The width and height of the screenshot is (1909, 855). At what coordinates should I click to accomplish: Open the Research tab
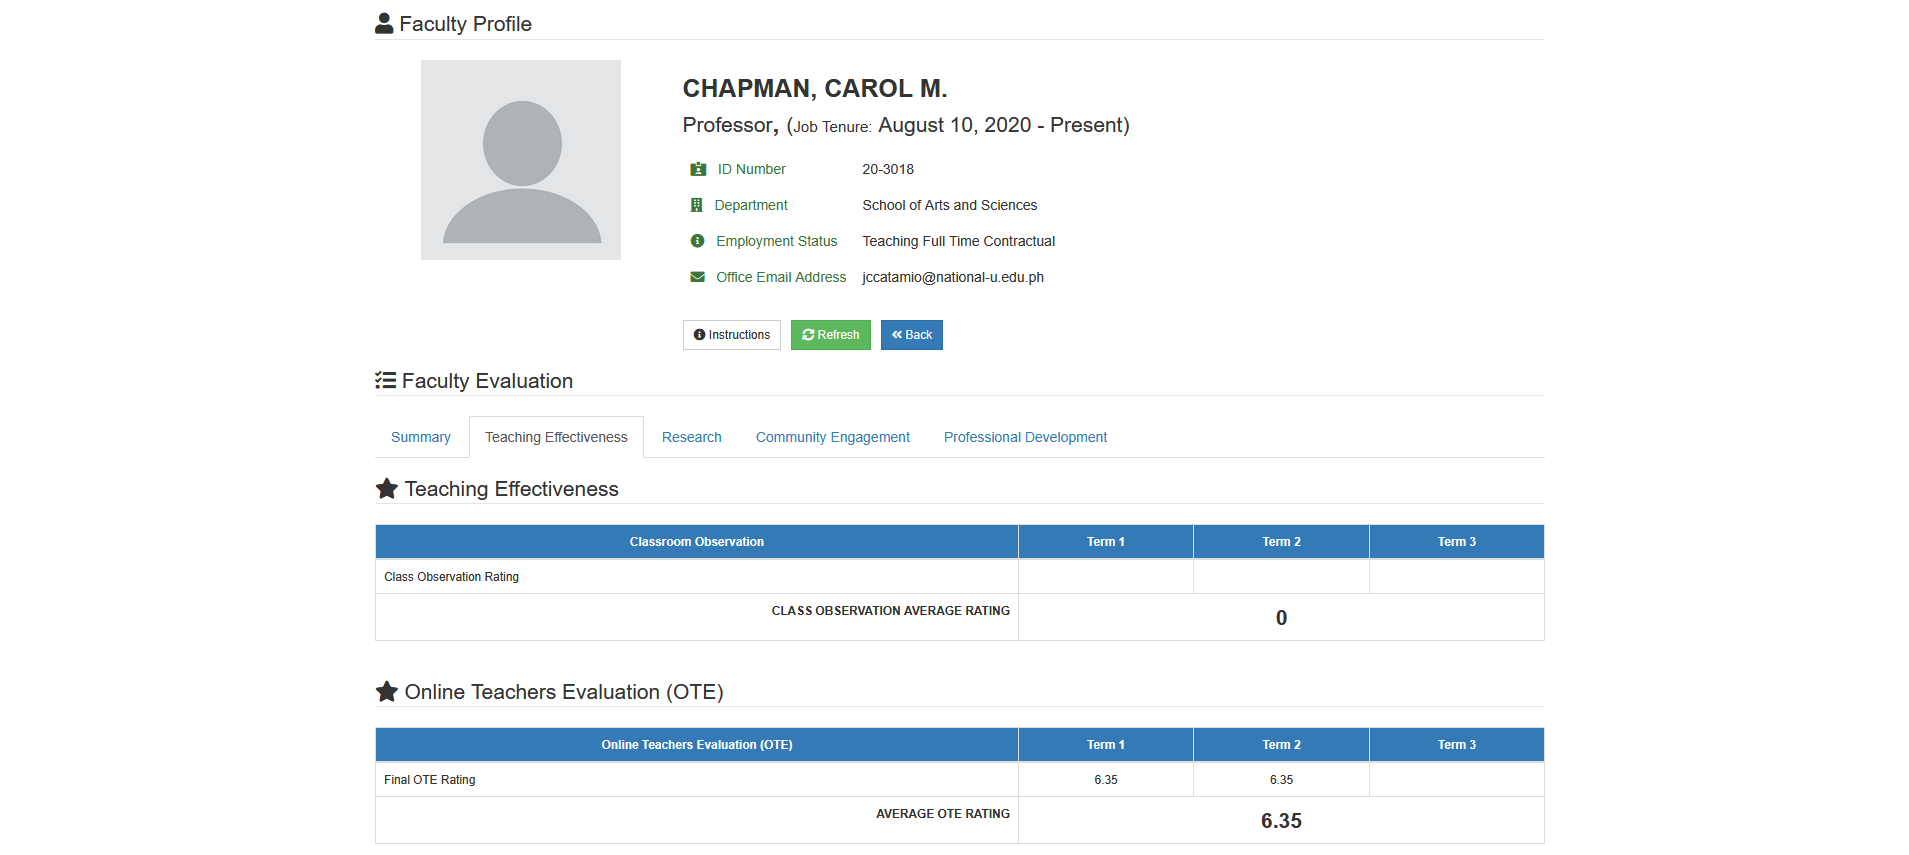coord(692,437)
